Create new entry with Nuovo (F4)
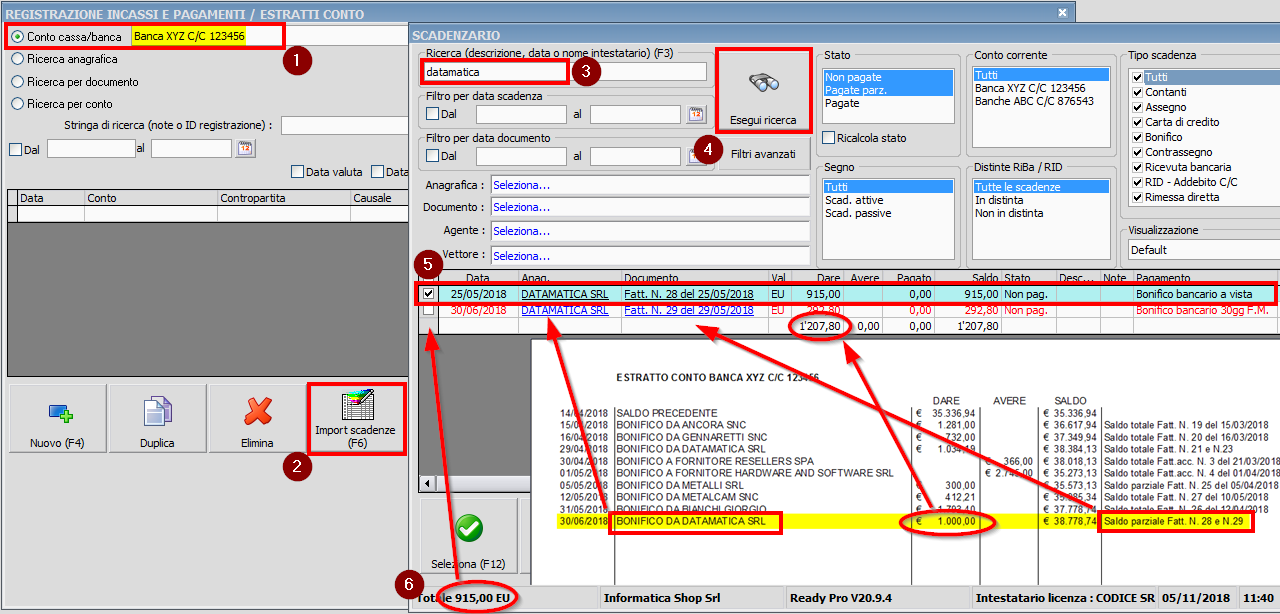Viewport: 1280px width, 614px height. click(56, 420)
